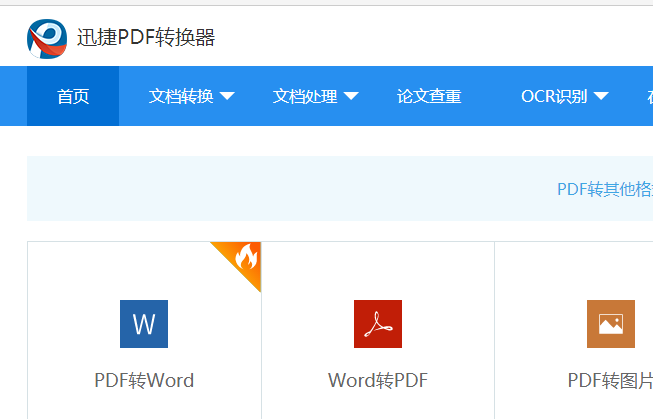Go to the 首页 tab
The image size is (653, 419).
point(73,96)
